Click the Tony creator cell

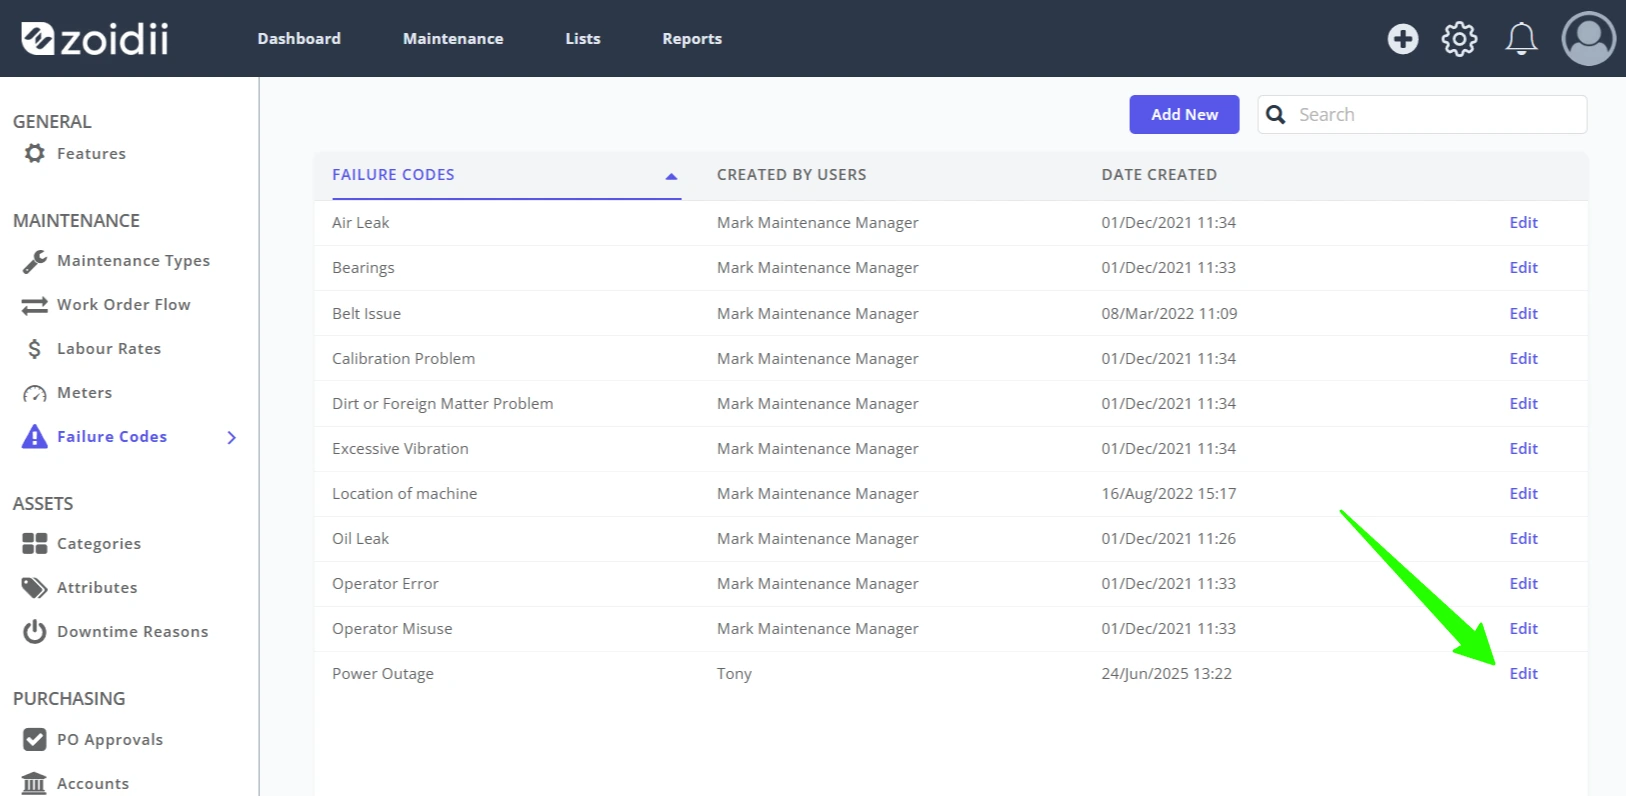click(x=734, y=674)
